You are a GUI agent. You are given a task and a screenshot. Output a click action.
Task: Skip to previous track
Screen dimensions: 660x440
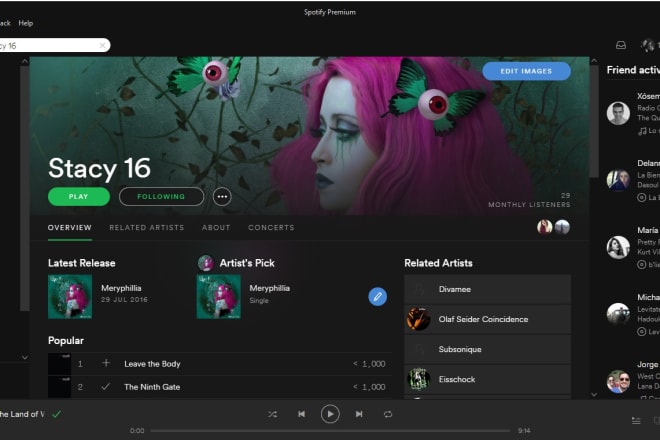tap(301, 414)
